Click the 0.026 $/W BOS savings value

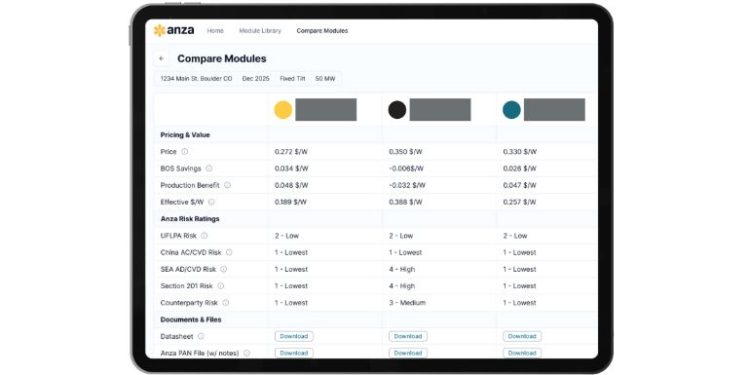520,168
